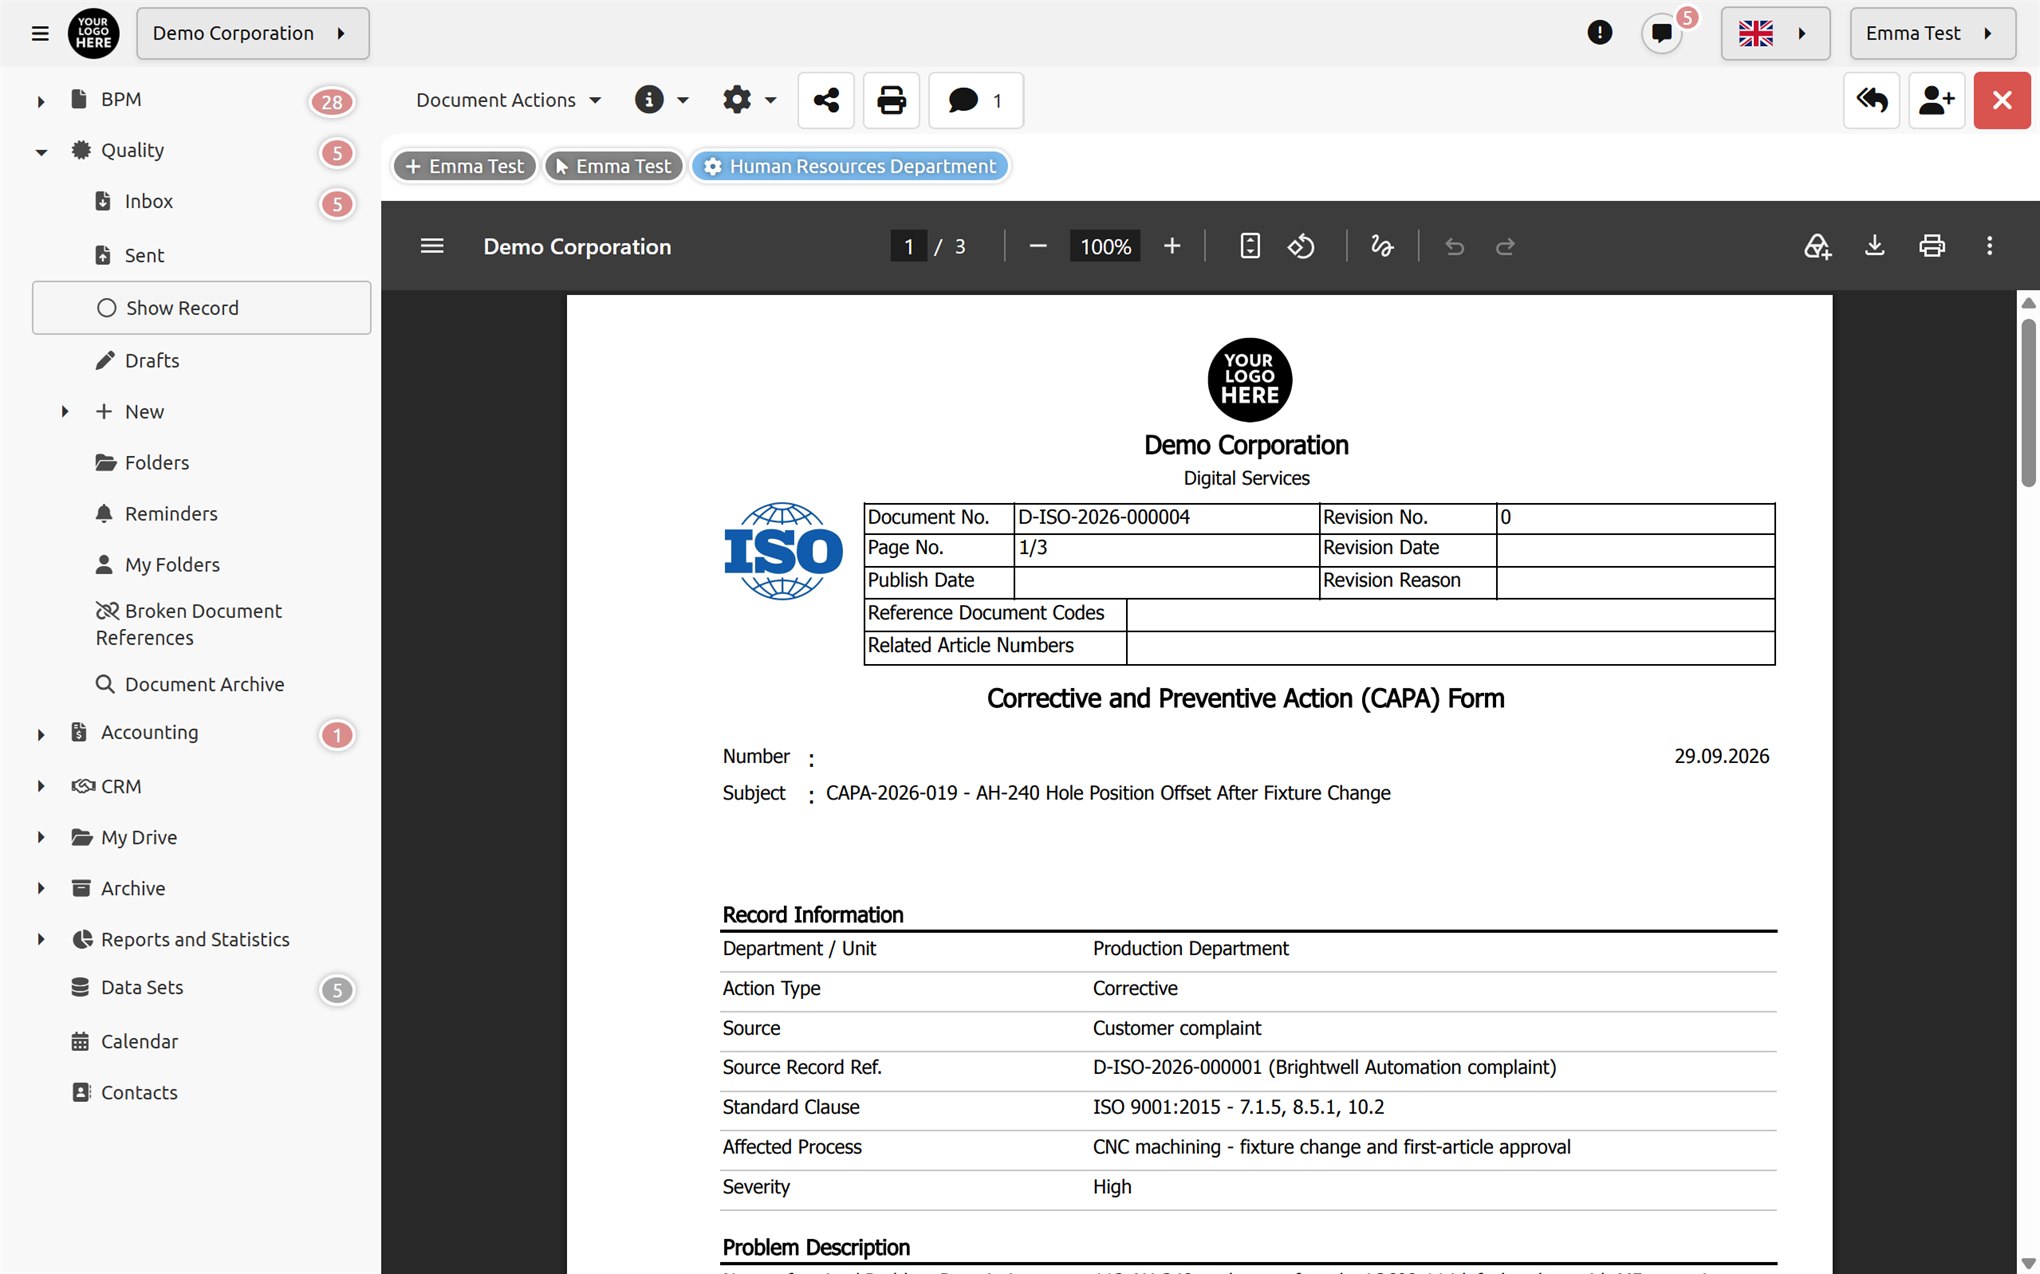Open Inbox under Quality
This screenshot has height=1274, width=2040.
point(148,201)
